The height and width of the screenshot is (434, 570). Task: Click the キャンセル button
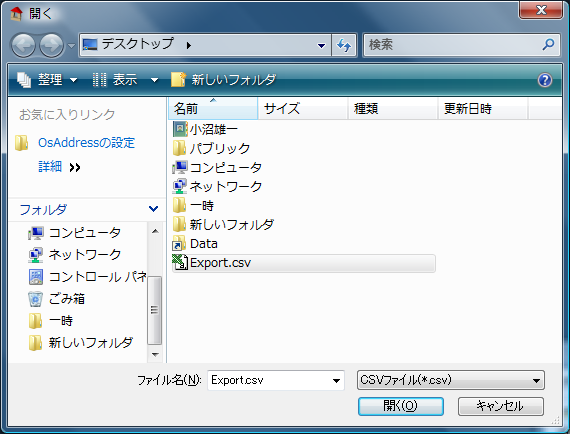click(x=501, y=406)
